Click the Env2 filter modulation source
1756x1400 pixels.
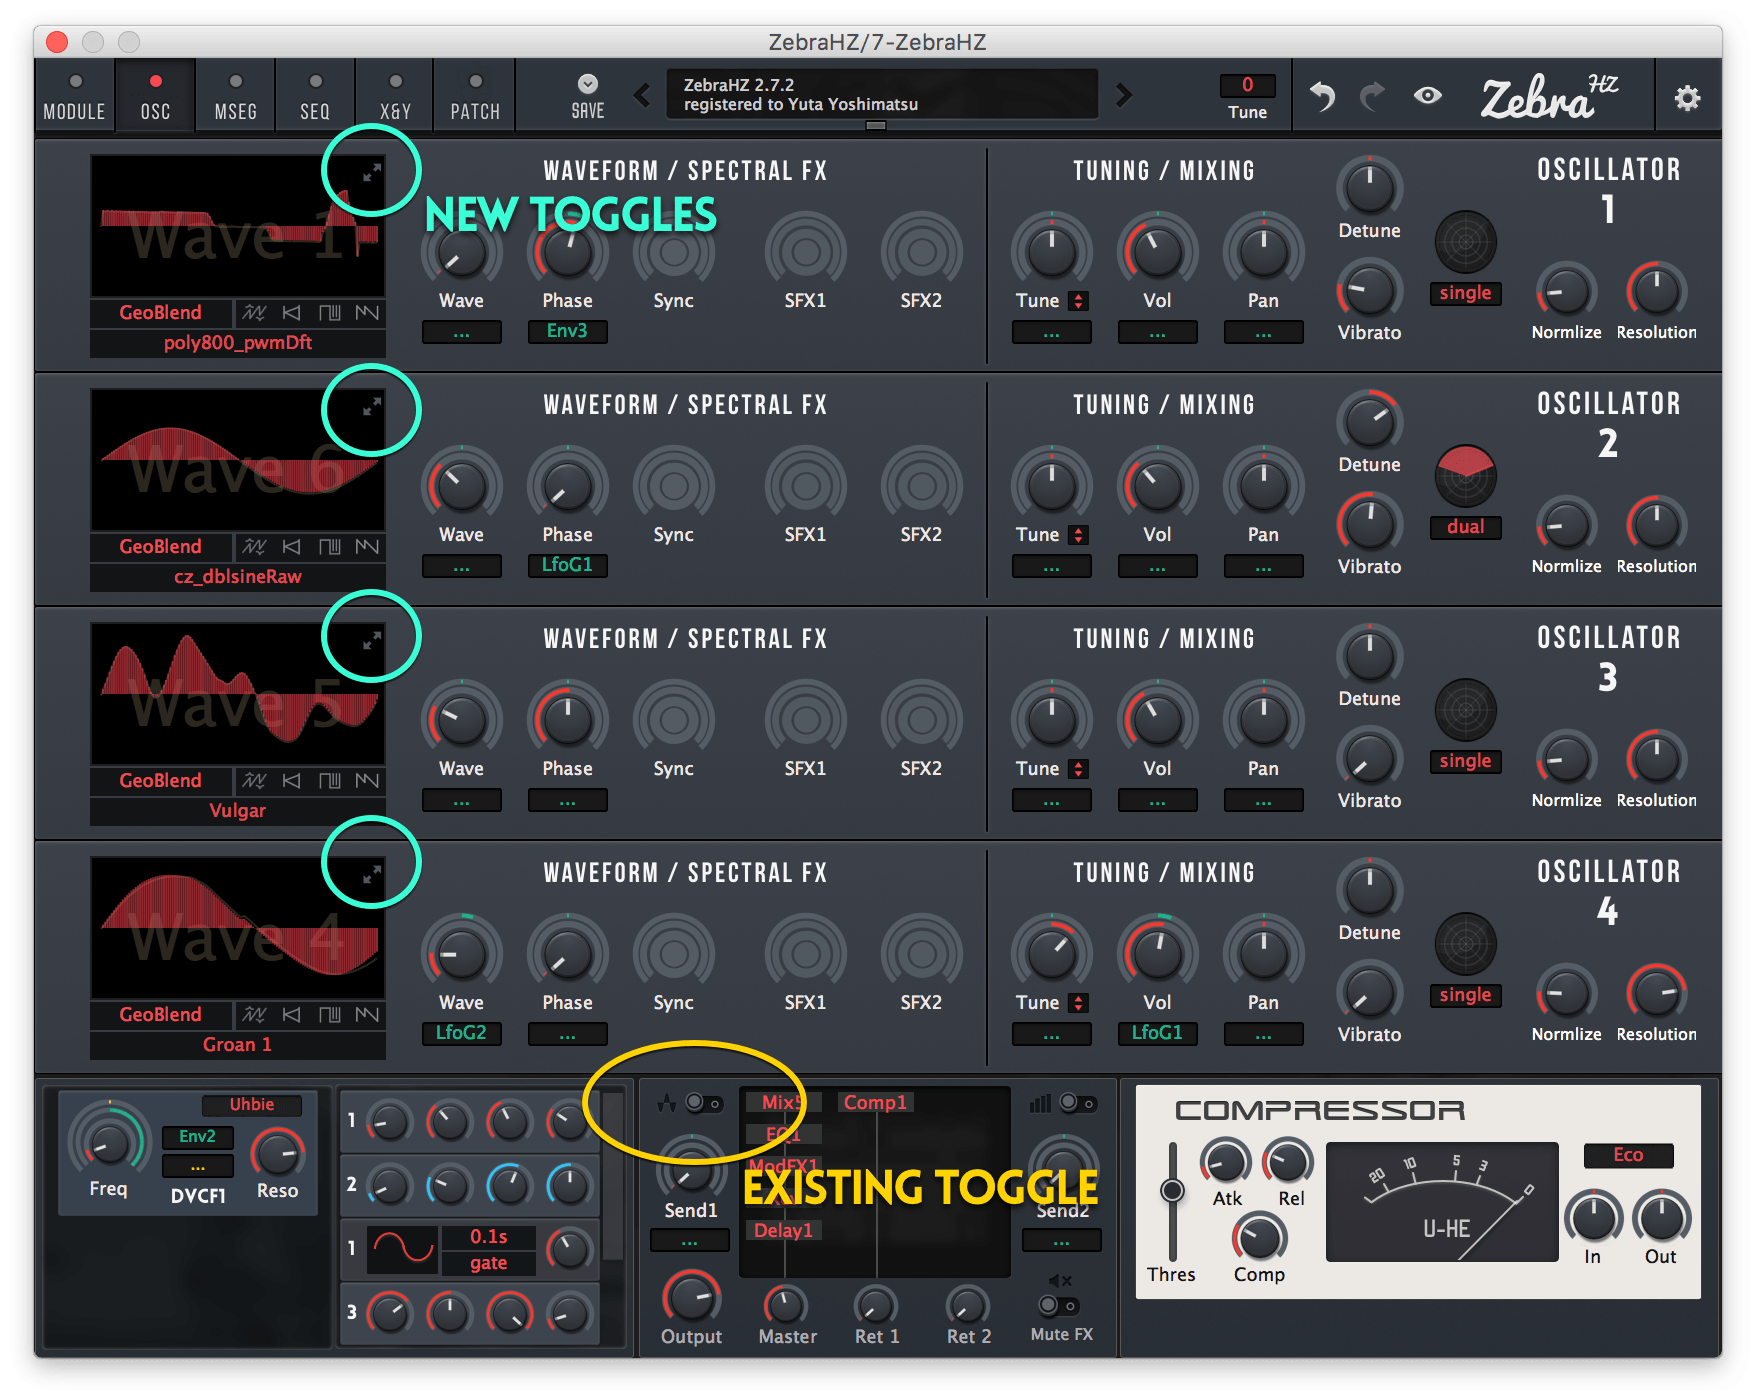[x=197, y=1137]
